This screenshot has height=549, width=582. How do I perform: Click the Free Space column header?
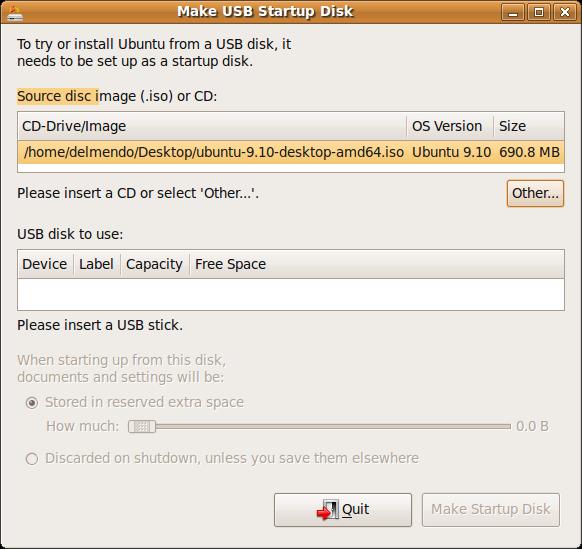[x=377, y=264]
